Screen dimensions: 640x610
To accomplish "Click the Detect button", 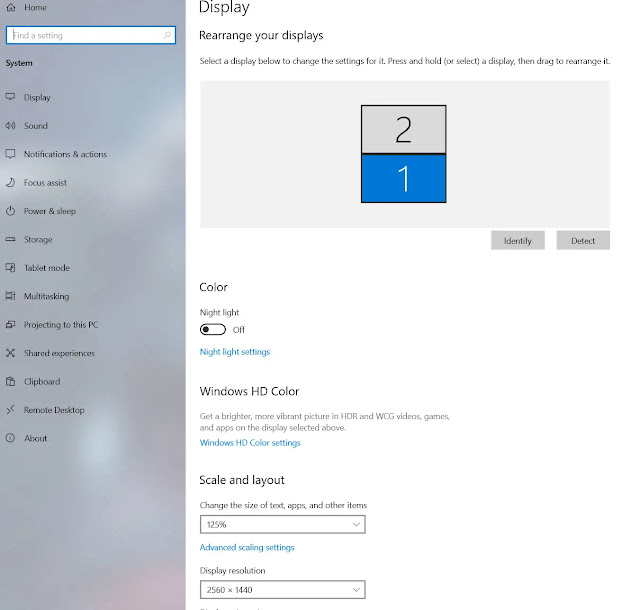I will (583, 240).
